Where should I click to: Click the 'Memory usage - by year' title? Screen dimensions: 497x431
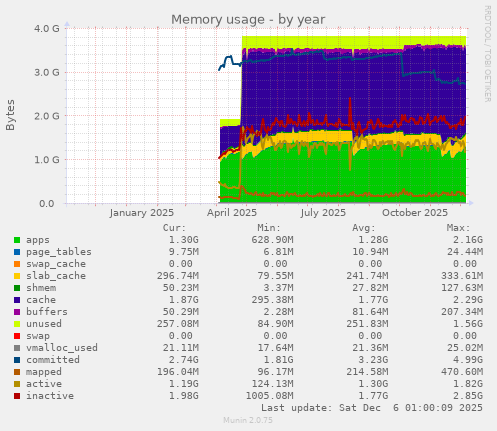pos(248,20)
